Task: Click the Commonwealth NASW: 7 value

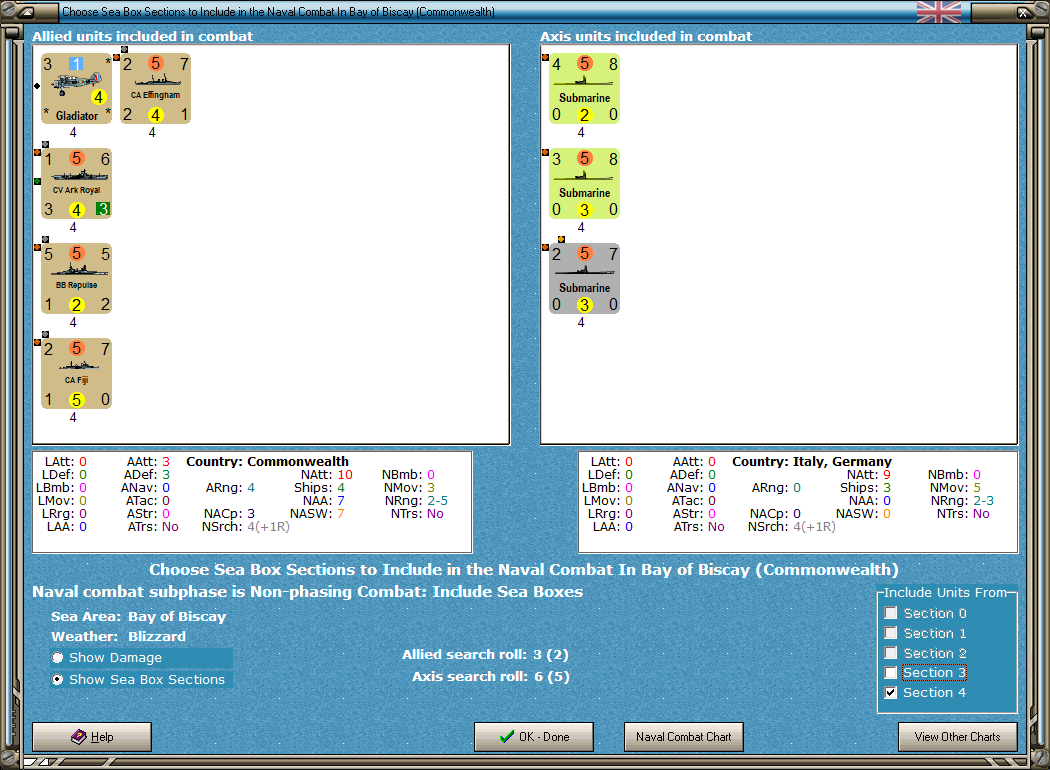Action: point(340,514)
